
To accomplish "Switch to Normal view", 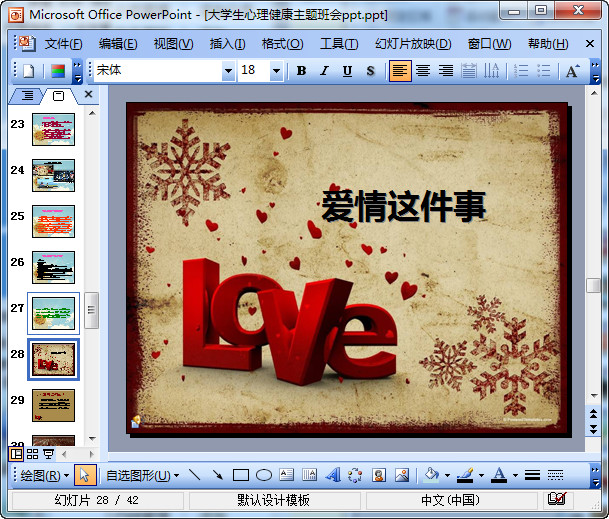I will (16, 453).
